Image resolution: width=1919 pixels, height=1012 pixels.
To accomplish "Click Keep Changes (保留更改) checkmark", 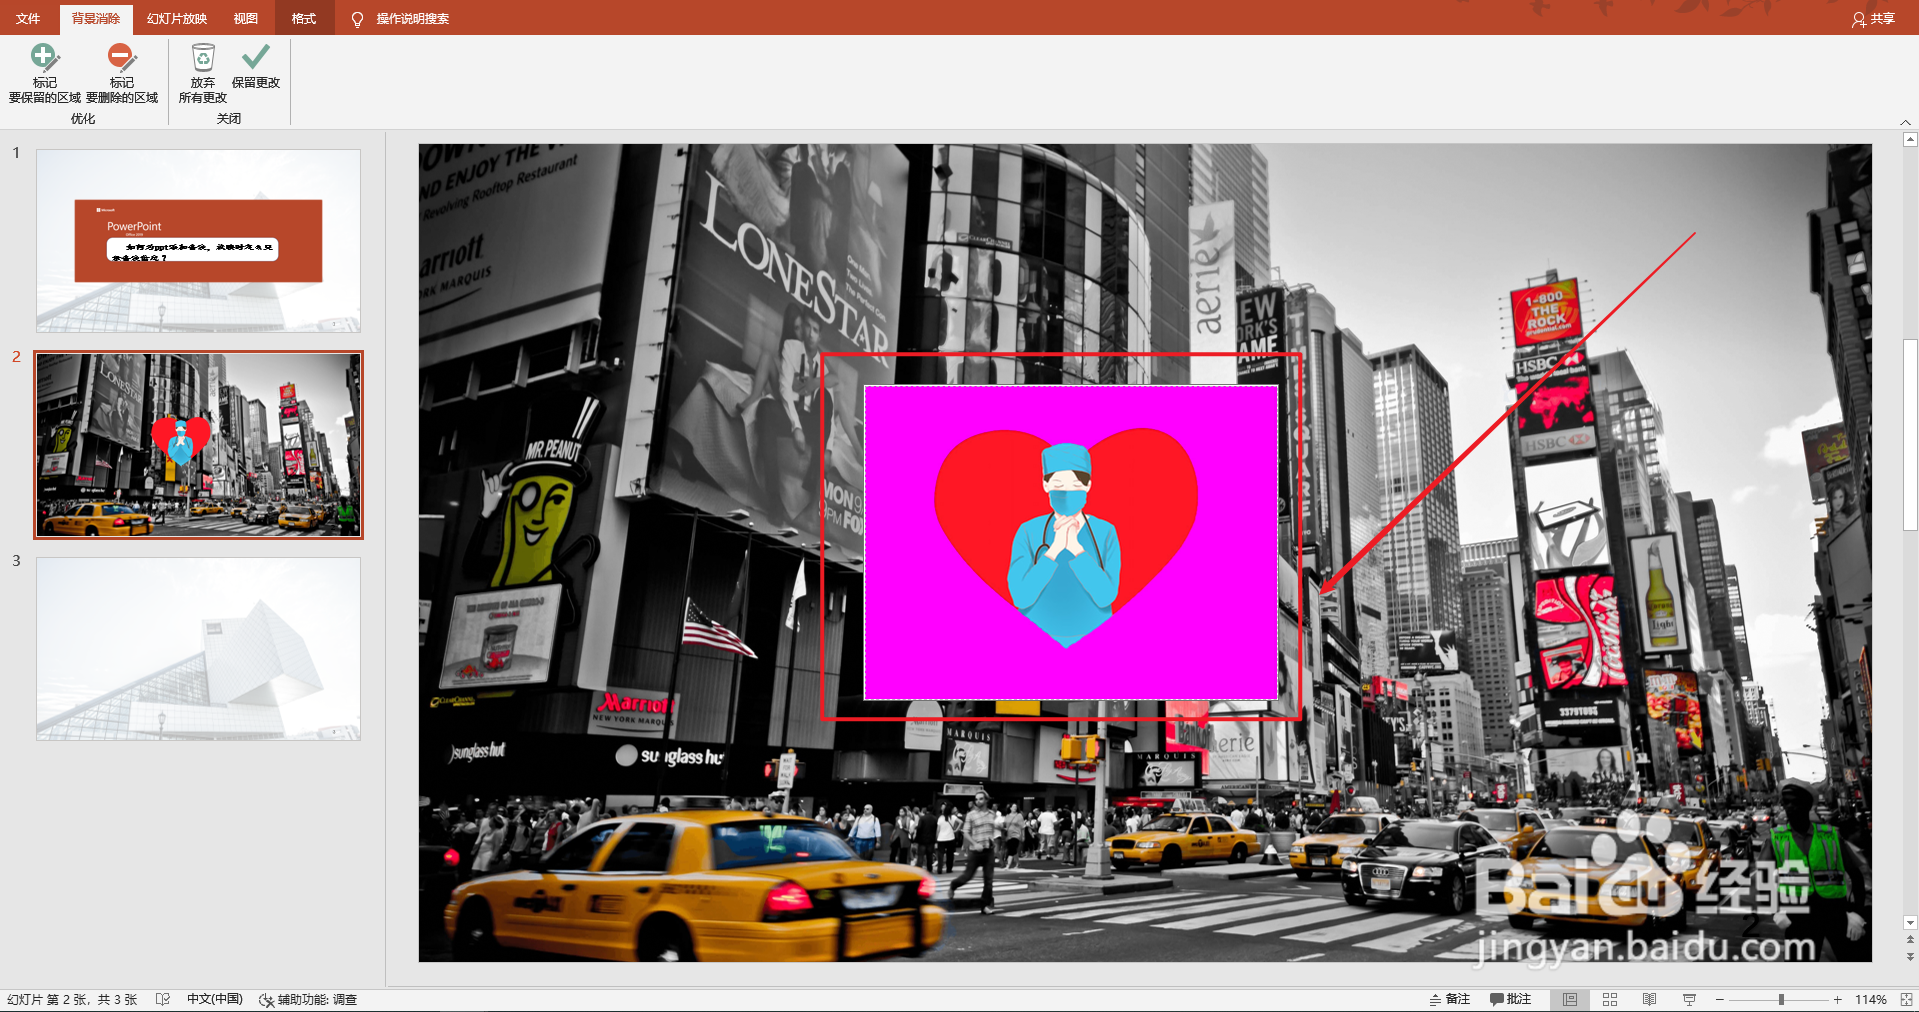I will (256, 67).
